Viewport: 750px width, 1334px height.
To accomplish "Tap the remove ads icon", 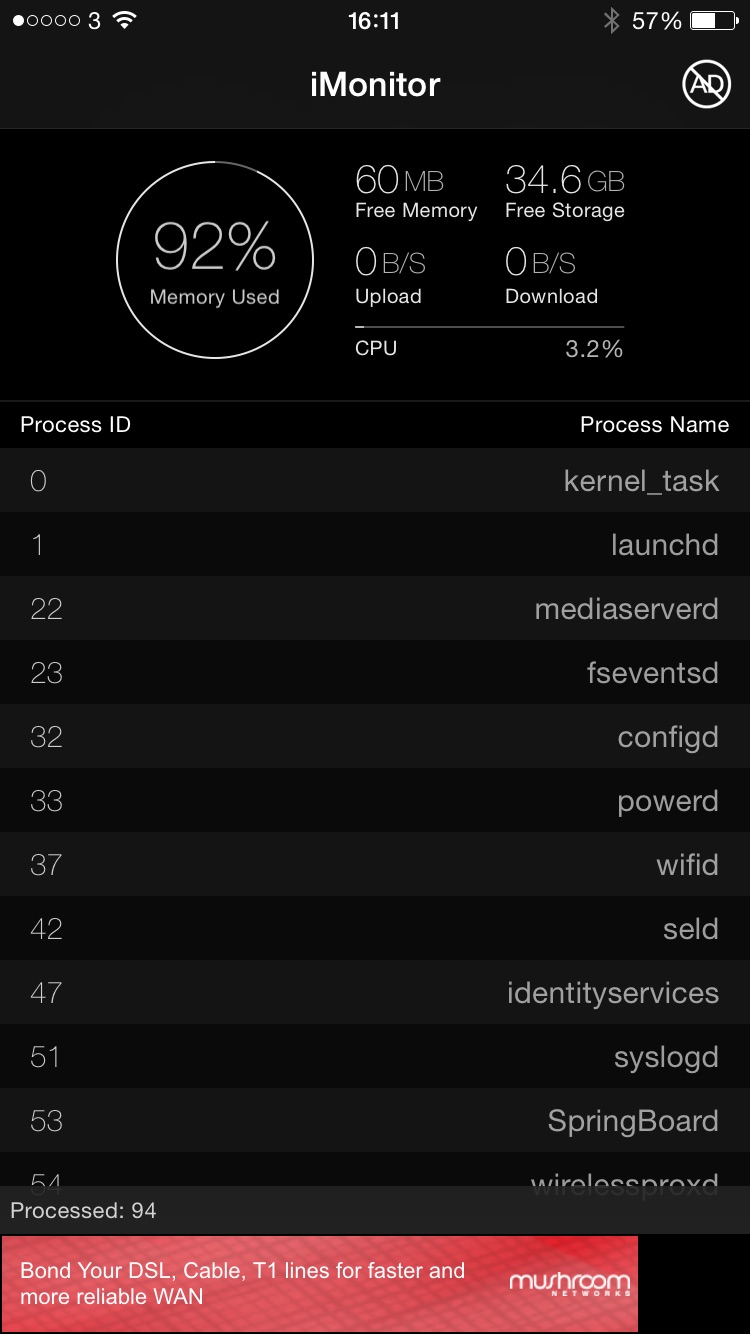I will 706,84.
